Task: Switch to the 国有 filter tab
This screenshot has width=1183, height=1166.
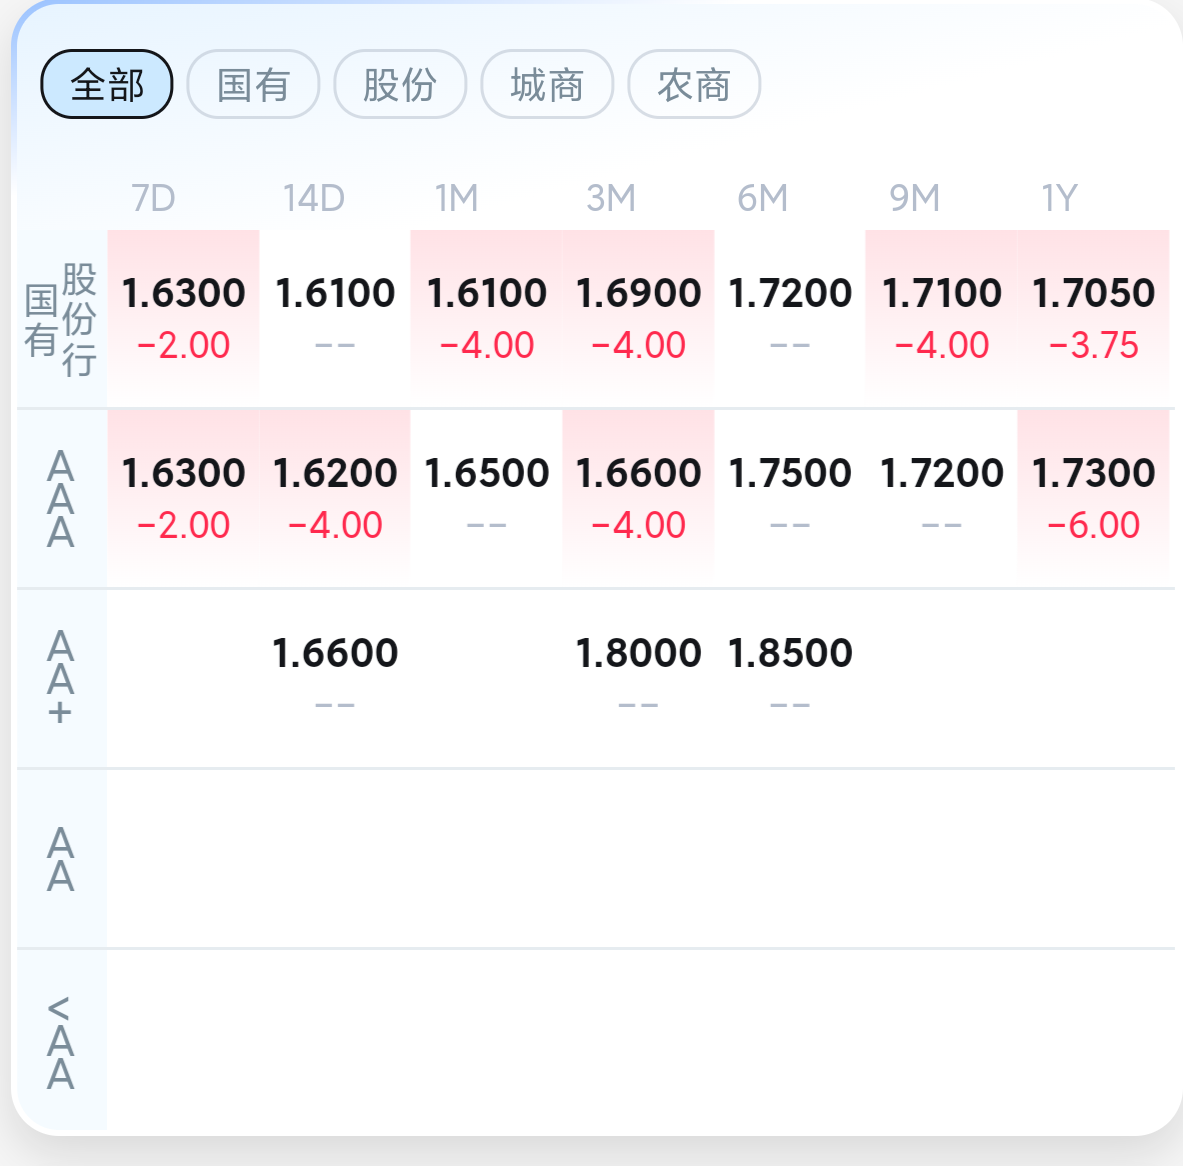Action: (x=254, y=84)
